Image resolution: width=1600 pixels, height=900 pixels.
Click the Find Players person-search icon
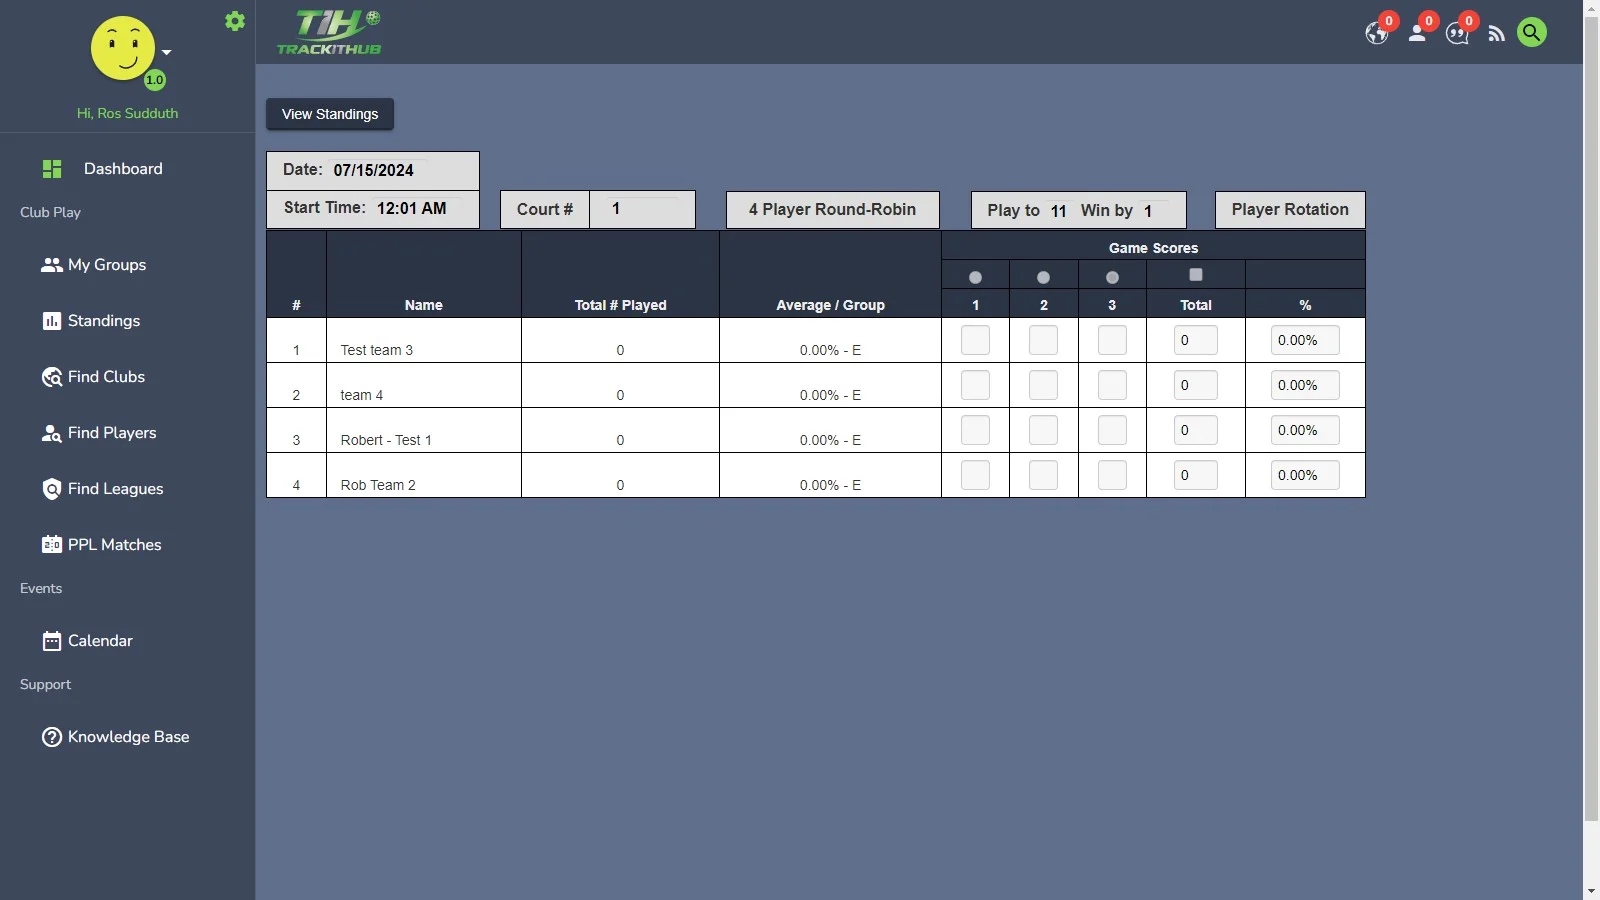pos(52,433)
